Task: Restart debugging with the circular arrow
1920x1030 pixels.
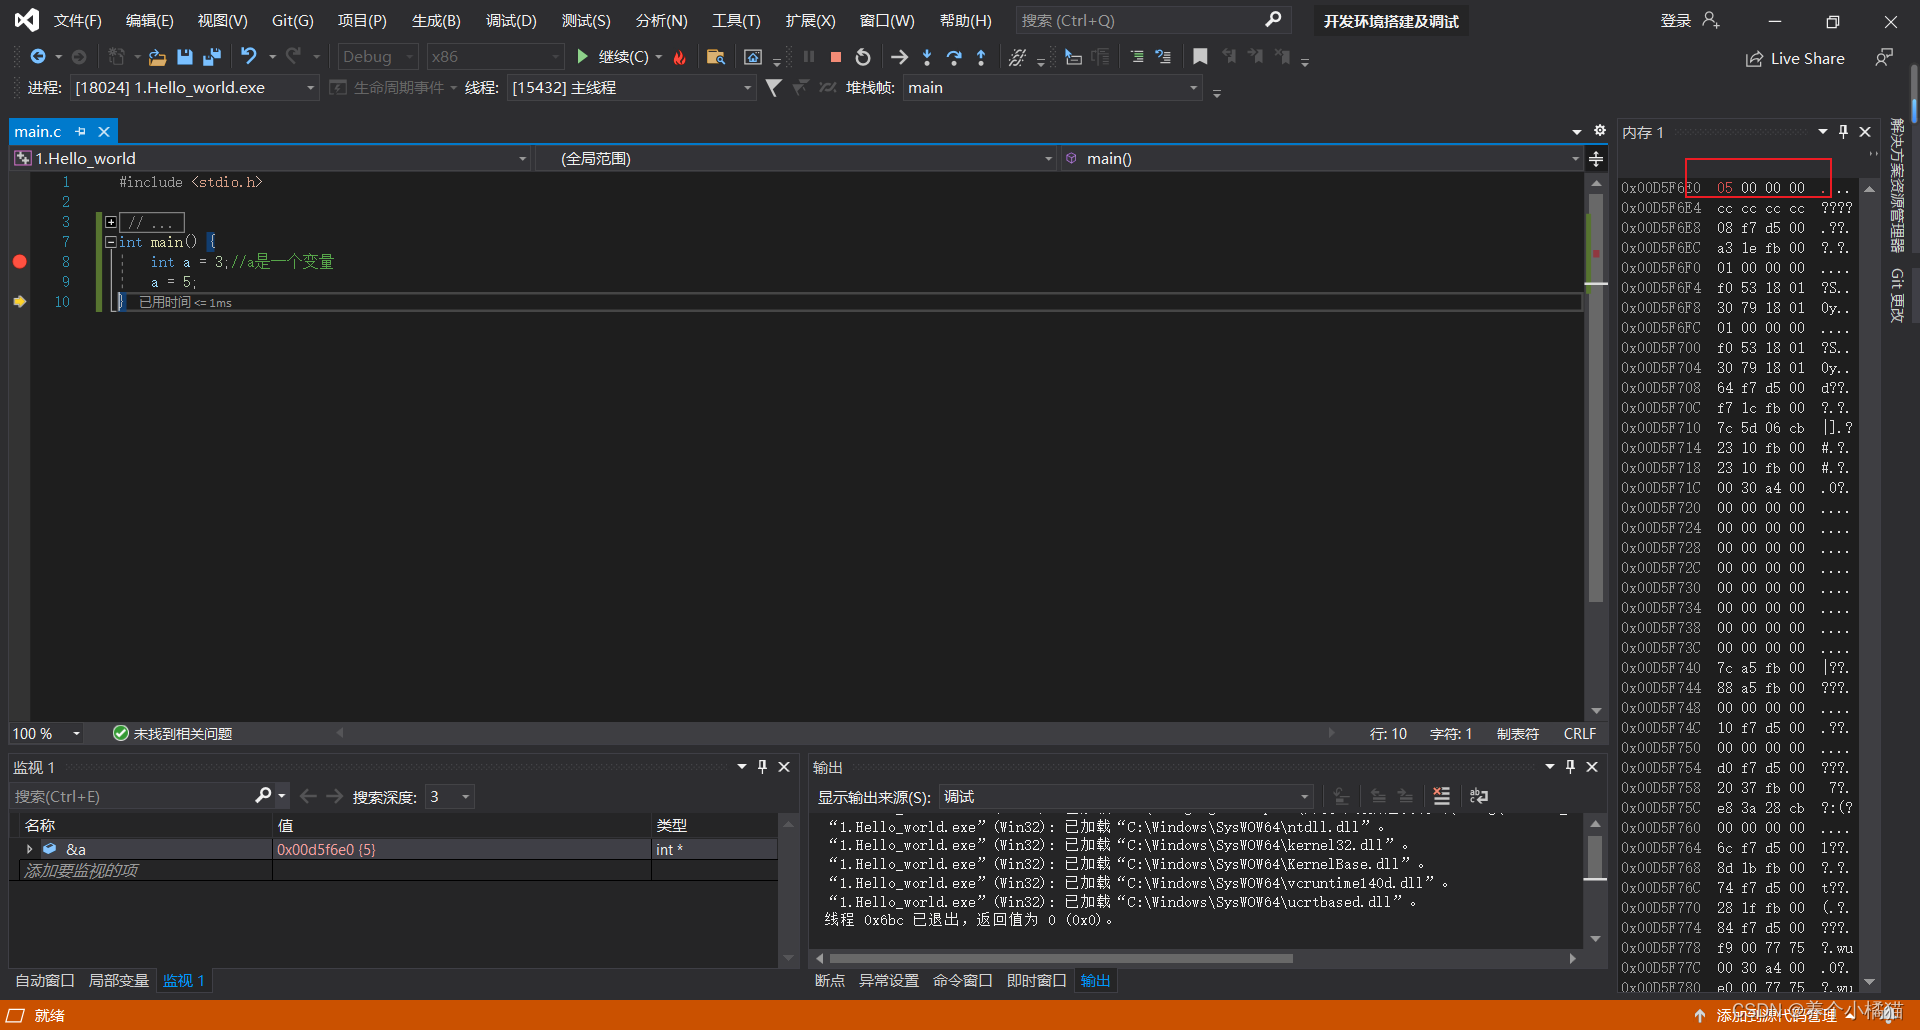Action: coord(863,57)
